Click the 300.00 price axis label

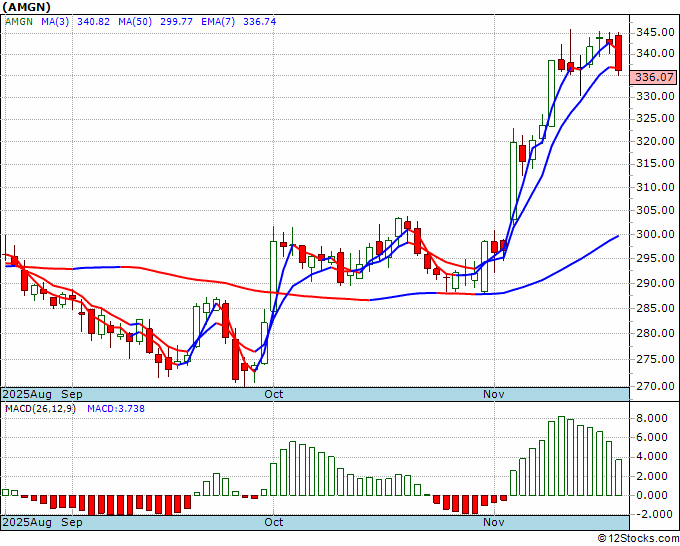(655, 234)
